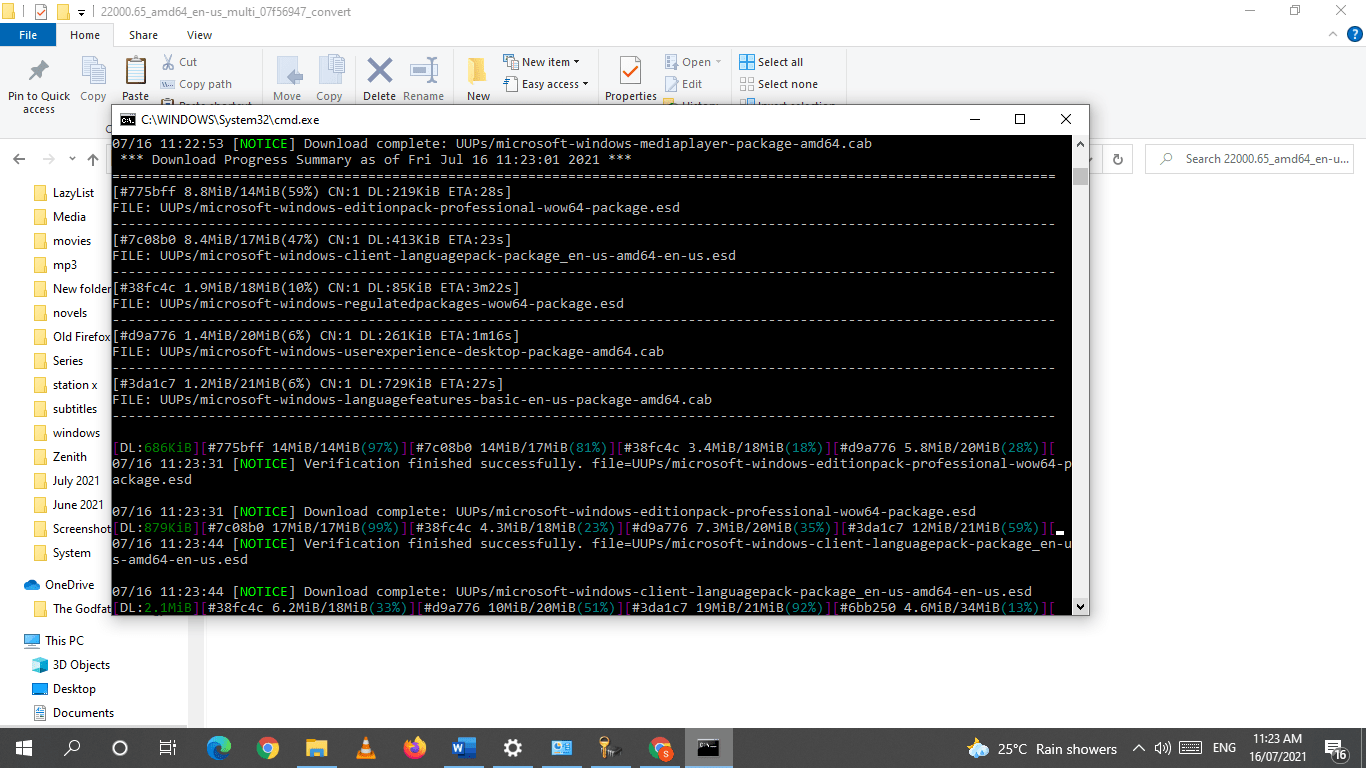Select the Zenith folder in the sidebar
1366x768 pixels.
[70, 457]
